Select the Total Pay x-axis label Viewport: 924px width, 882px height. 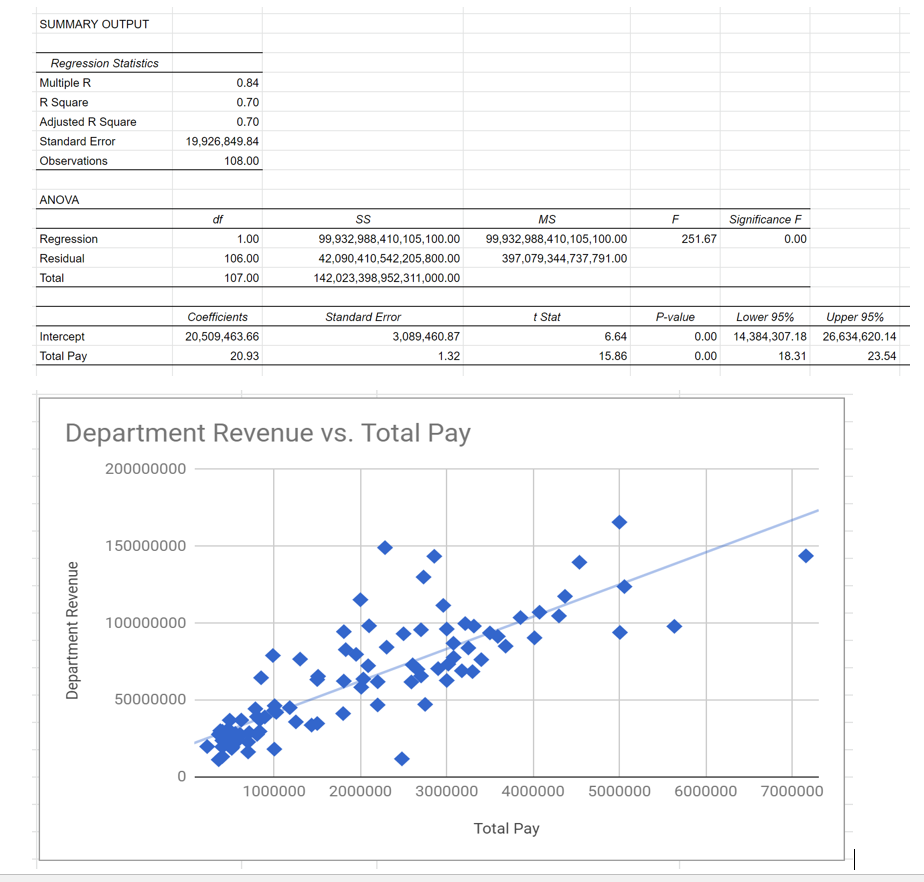(x=506, y=828)
